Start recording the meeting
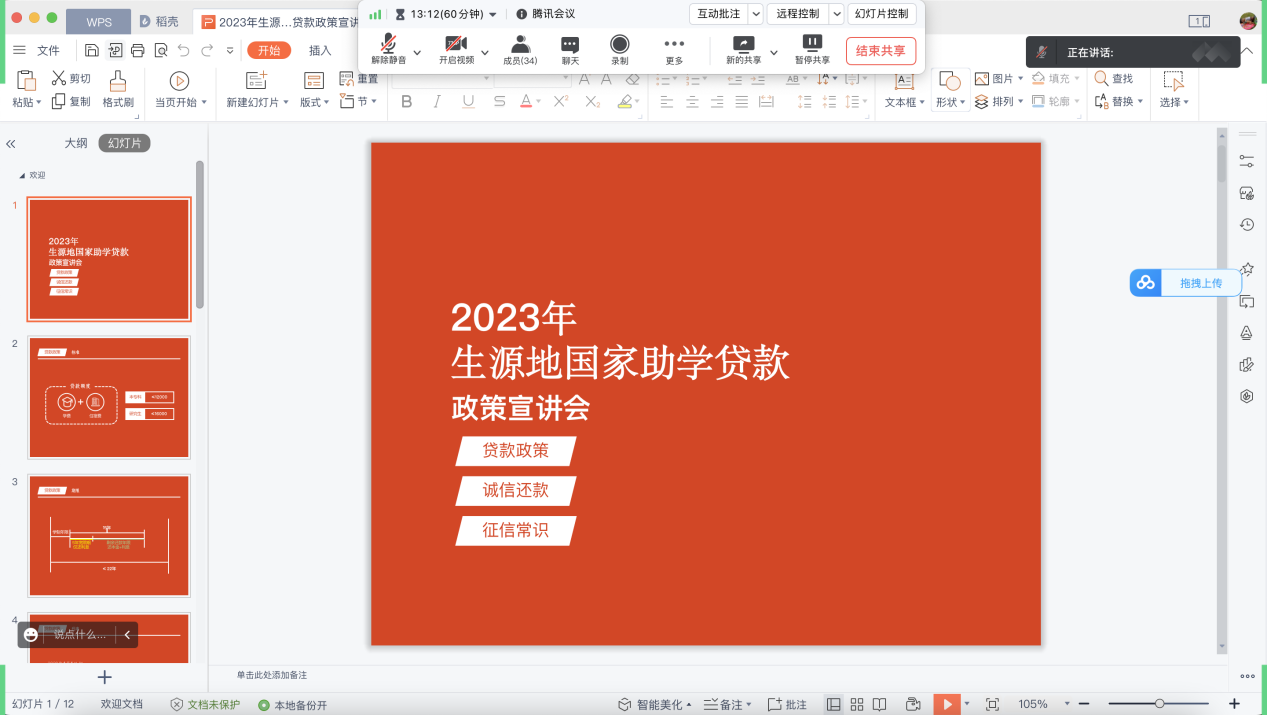This screenshot has height=715, width=1267. click(x=620, y=46)
